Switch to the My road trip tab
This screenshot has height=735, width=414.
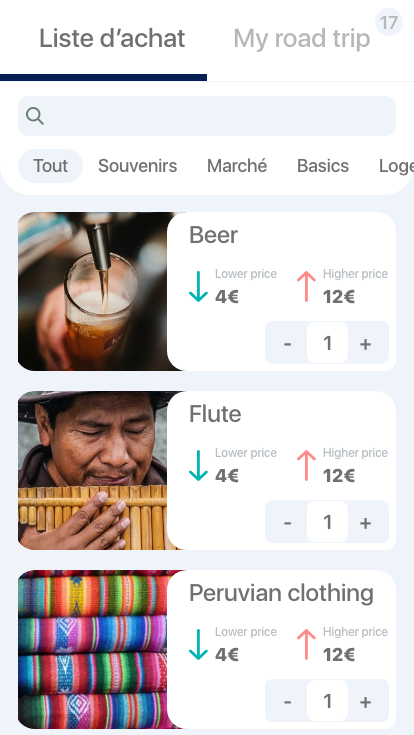[302, 38]
